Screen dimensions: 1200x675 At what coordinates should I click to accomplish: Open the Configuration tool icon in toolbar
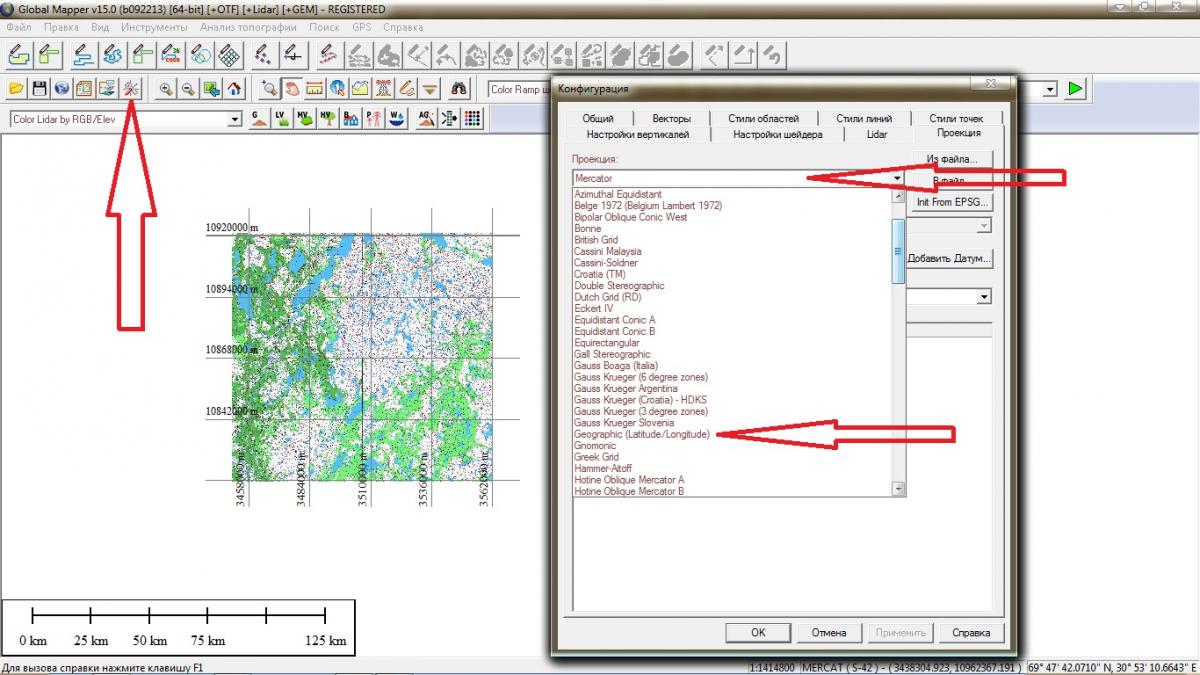(130, 89)
